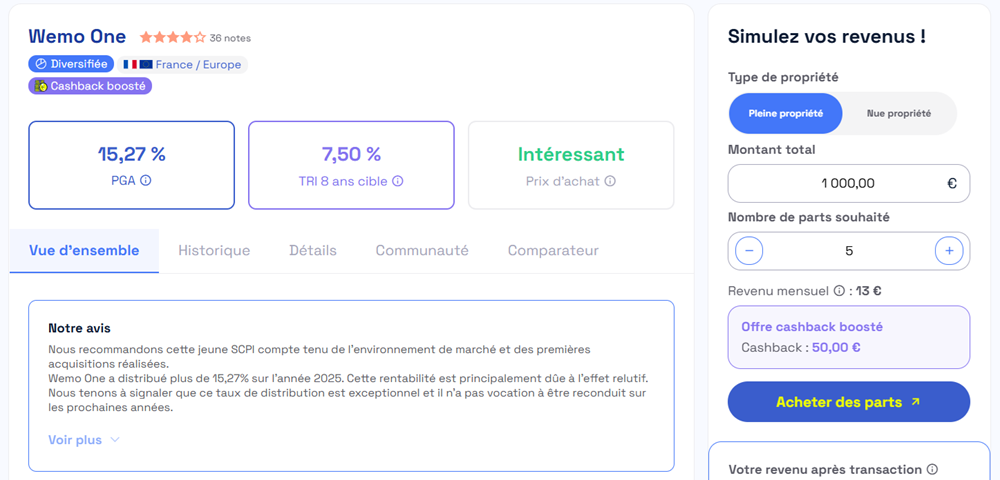Click the PGA info icon
Image resolution: width=1000 pixels, height=480 pixels.
(x=145, y=180)
